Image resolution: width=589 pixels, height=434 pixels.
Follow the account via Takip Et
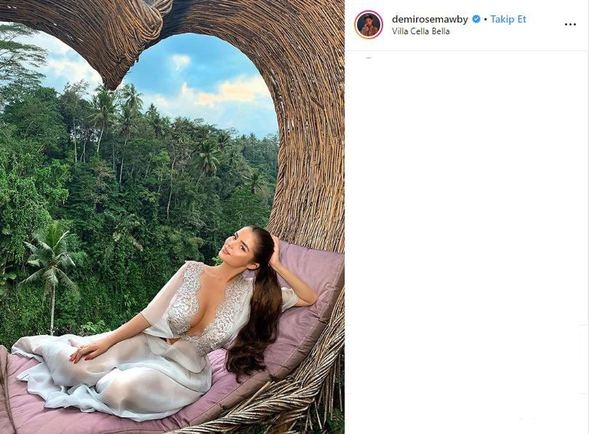(x=508, y=19)
